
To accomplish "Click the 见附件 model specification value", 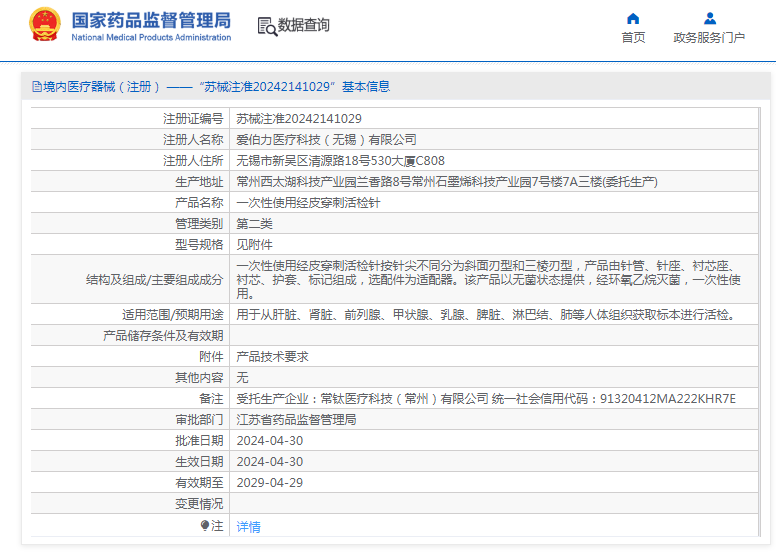I will 254,244.
